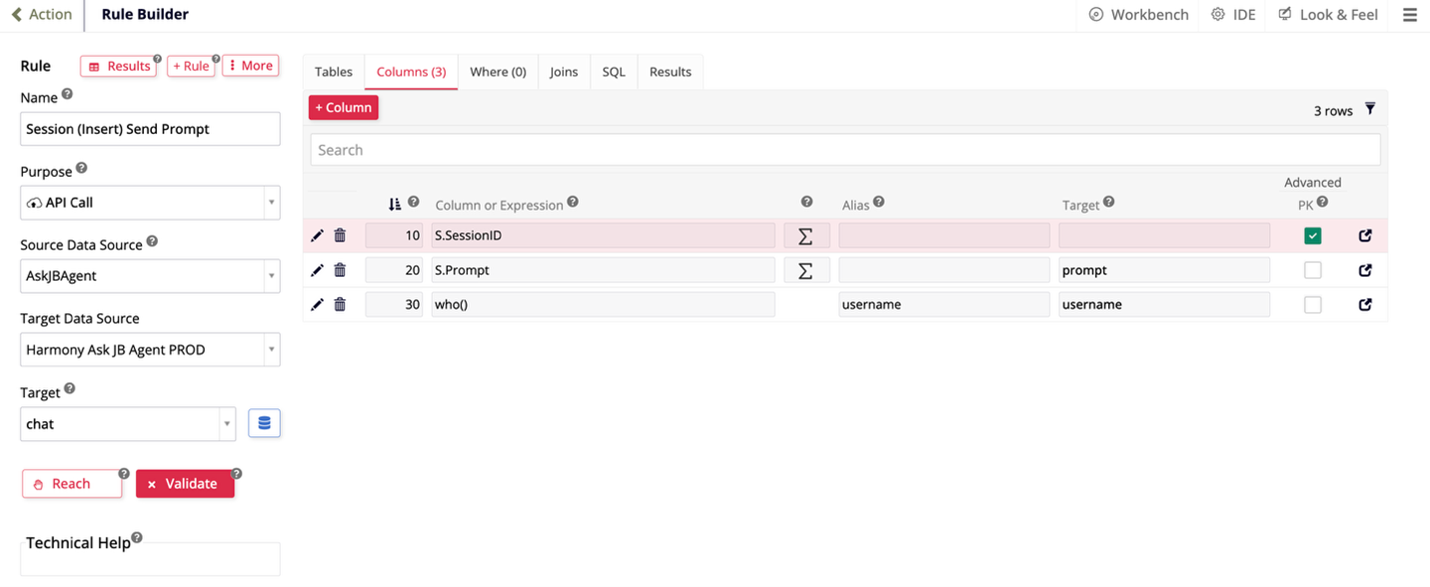Viewport: 1430px width, 587px height.
Task: Click the database icon next to Target
Action: (x=264, y=423)
